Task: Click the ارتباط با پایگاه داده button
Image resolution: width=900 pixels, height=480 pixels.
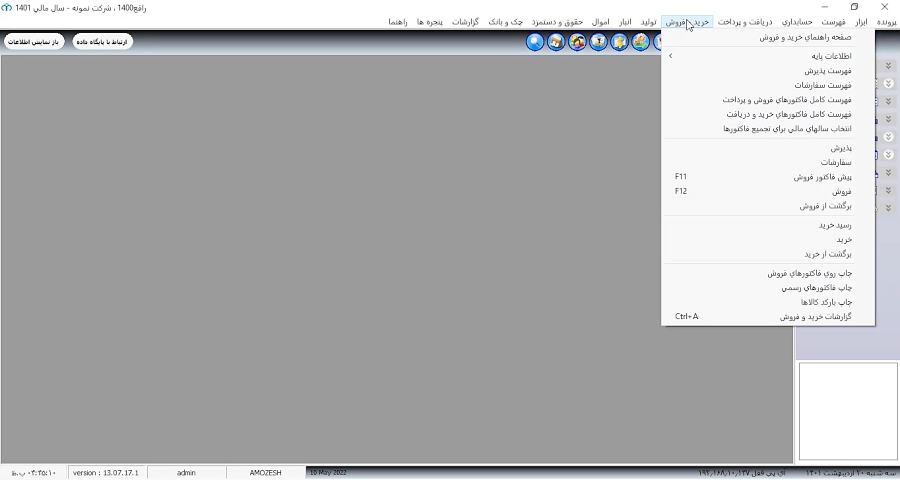Action: pos(103,42)
